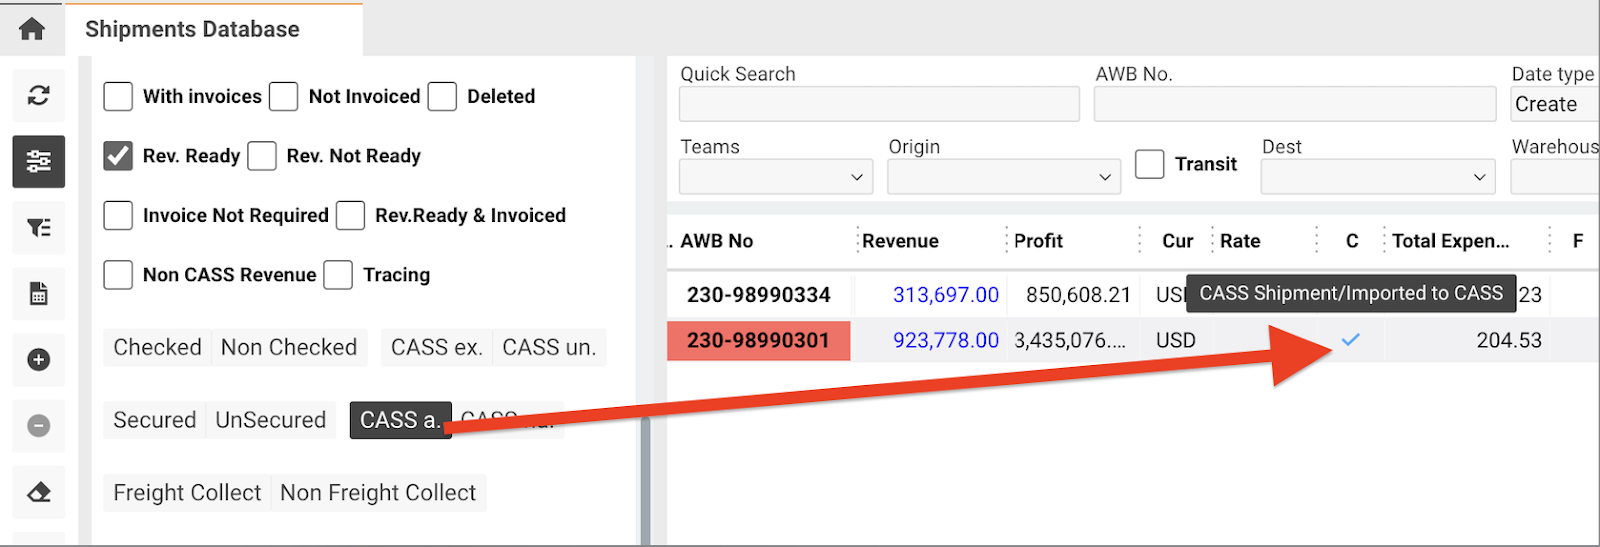Click the Quick Search input field
Image resolution: width=1600 pixels, height=547 pixels.
(879, 104)
